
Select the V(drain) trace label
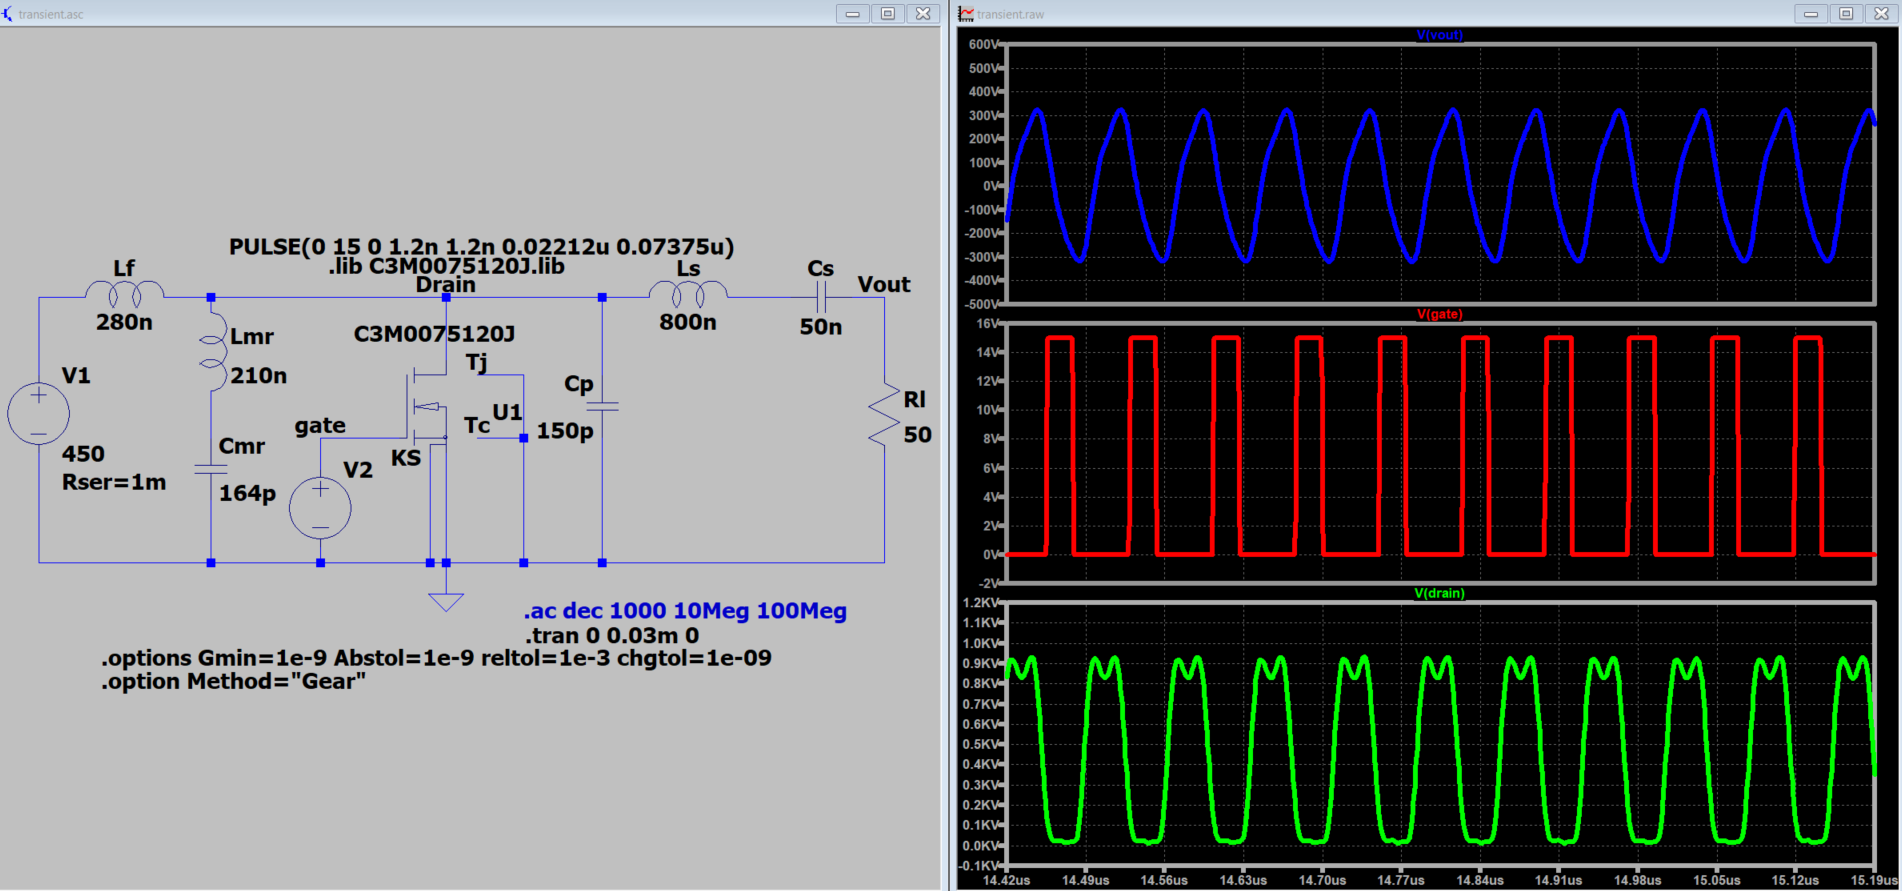tap(1439, 593)
